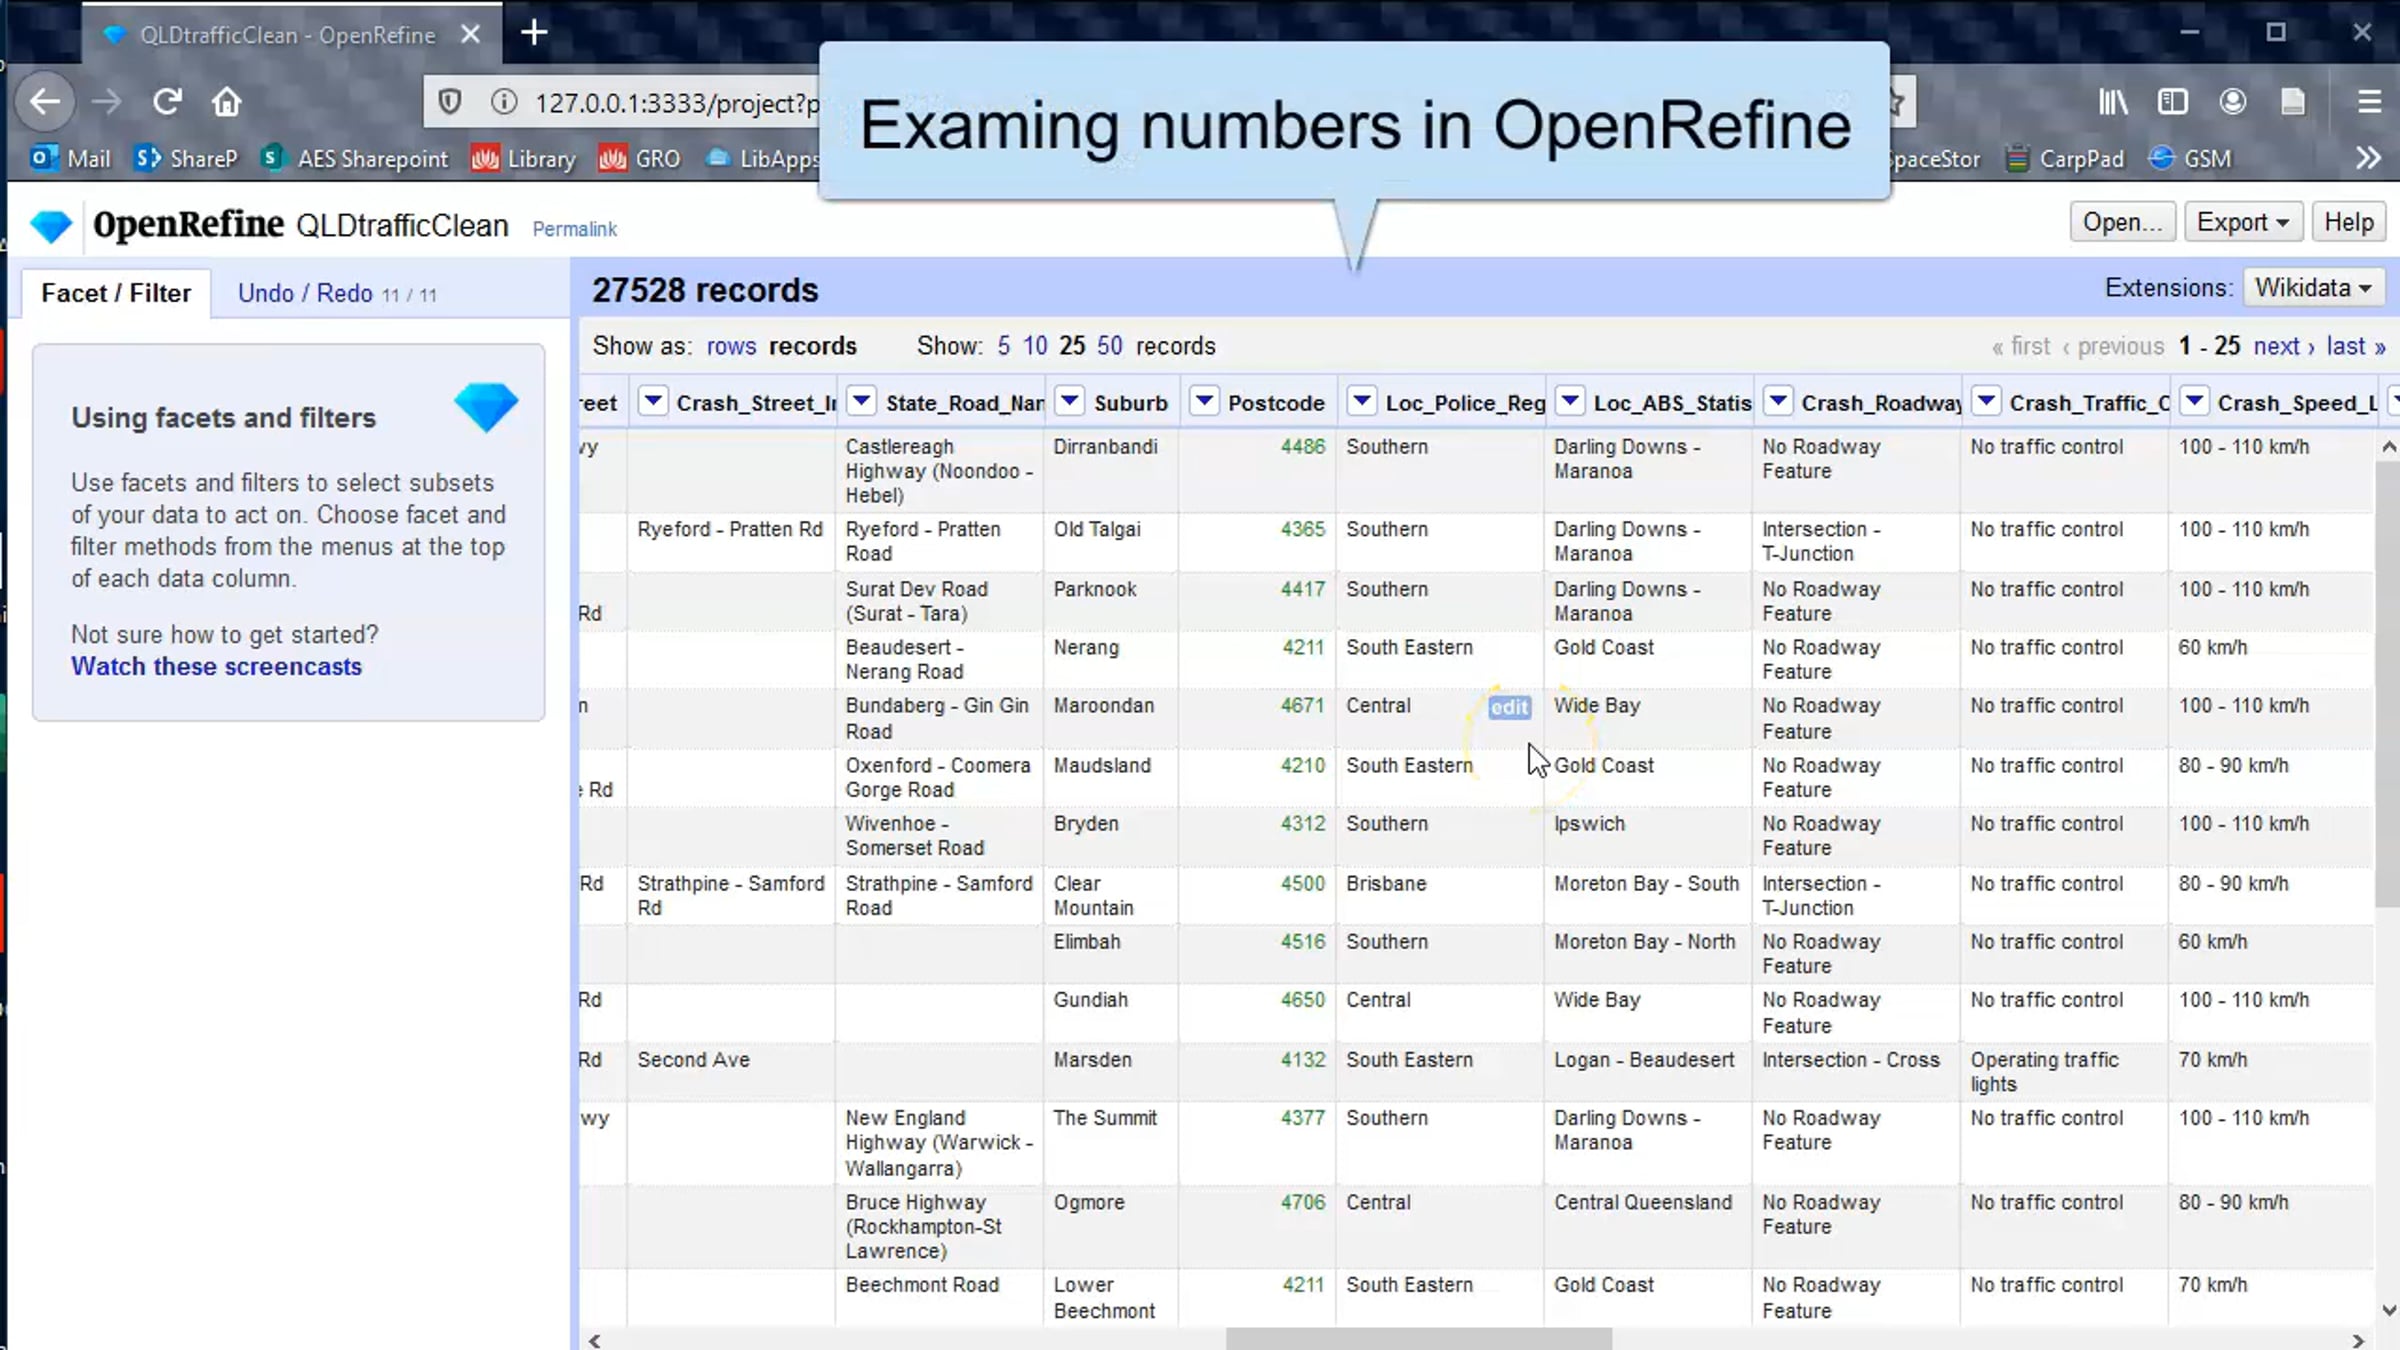Show 50 records per page

tap(1109, 346)
